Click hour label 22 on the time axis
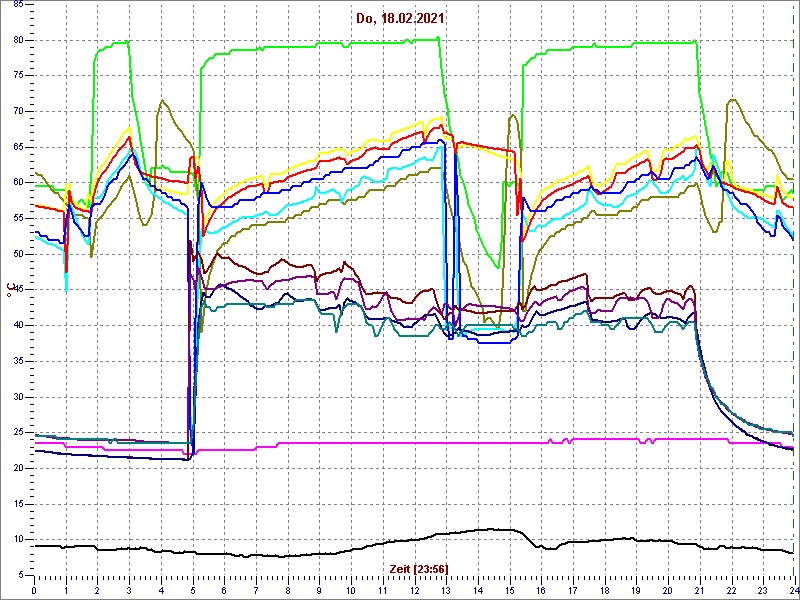The width and height of the screenshot is (800, 600). tap(732, 590)
